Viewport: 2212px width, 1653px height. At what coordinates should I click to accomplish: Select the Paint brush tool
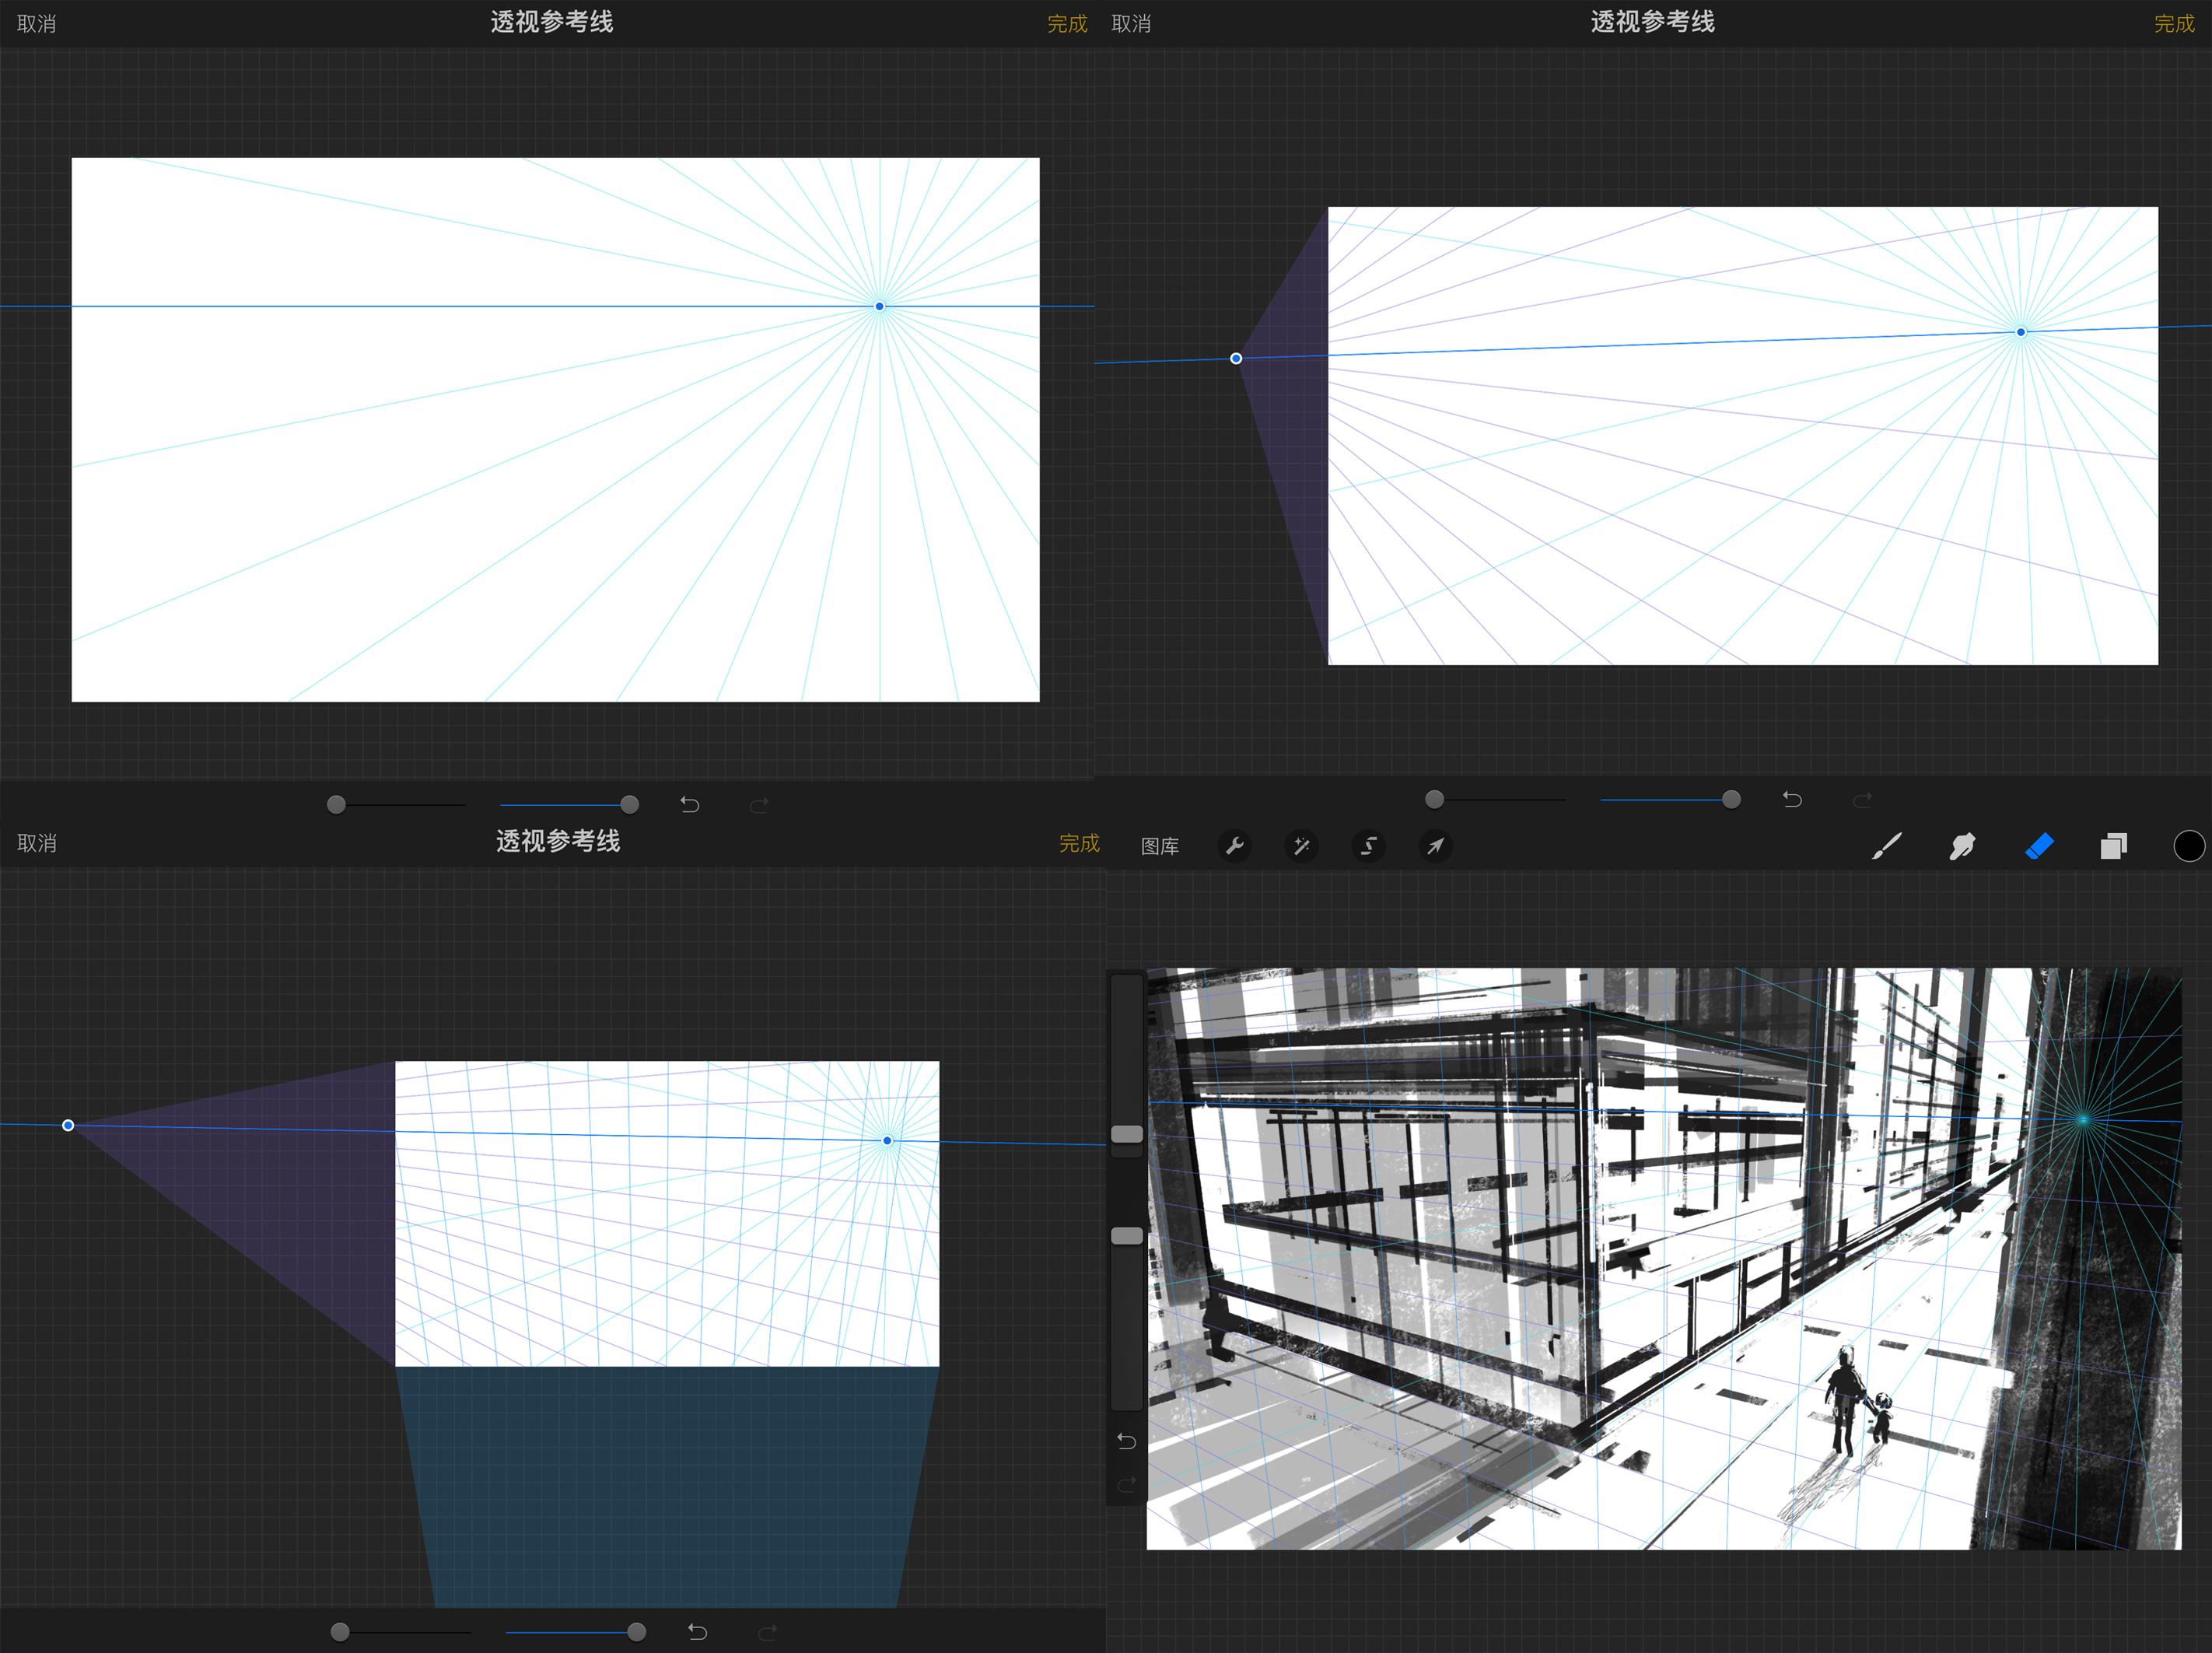tap(1886, 847)
